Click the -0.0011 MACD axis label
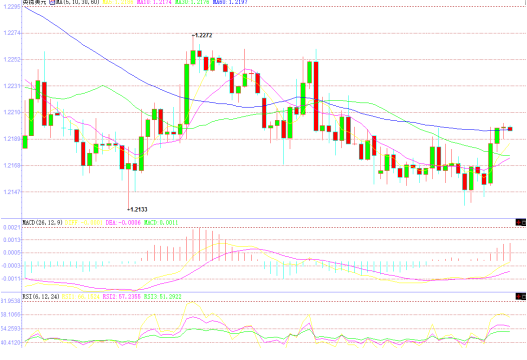This screenshot has height=360, width=527. click(11, 278)
